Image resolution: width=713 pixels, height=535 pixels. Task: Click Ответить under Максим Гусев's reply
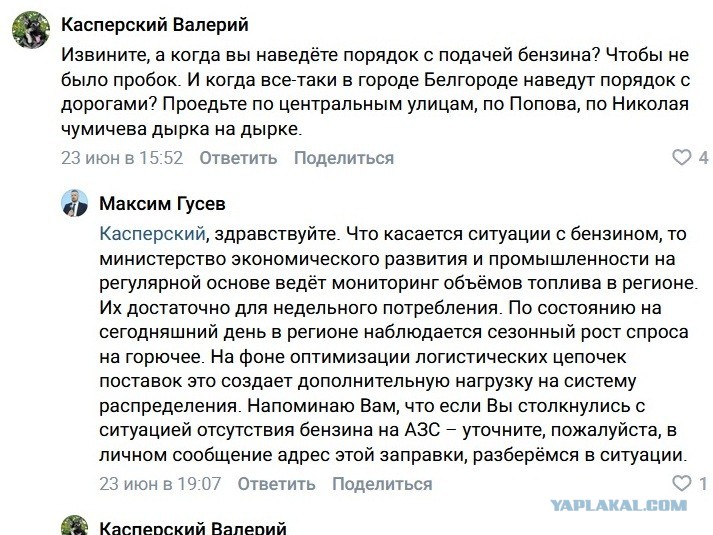pos(276,484)
